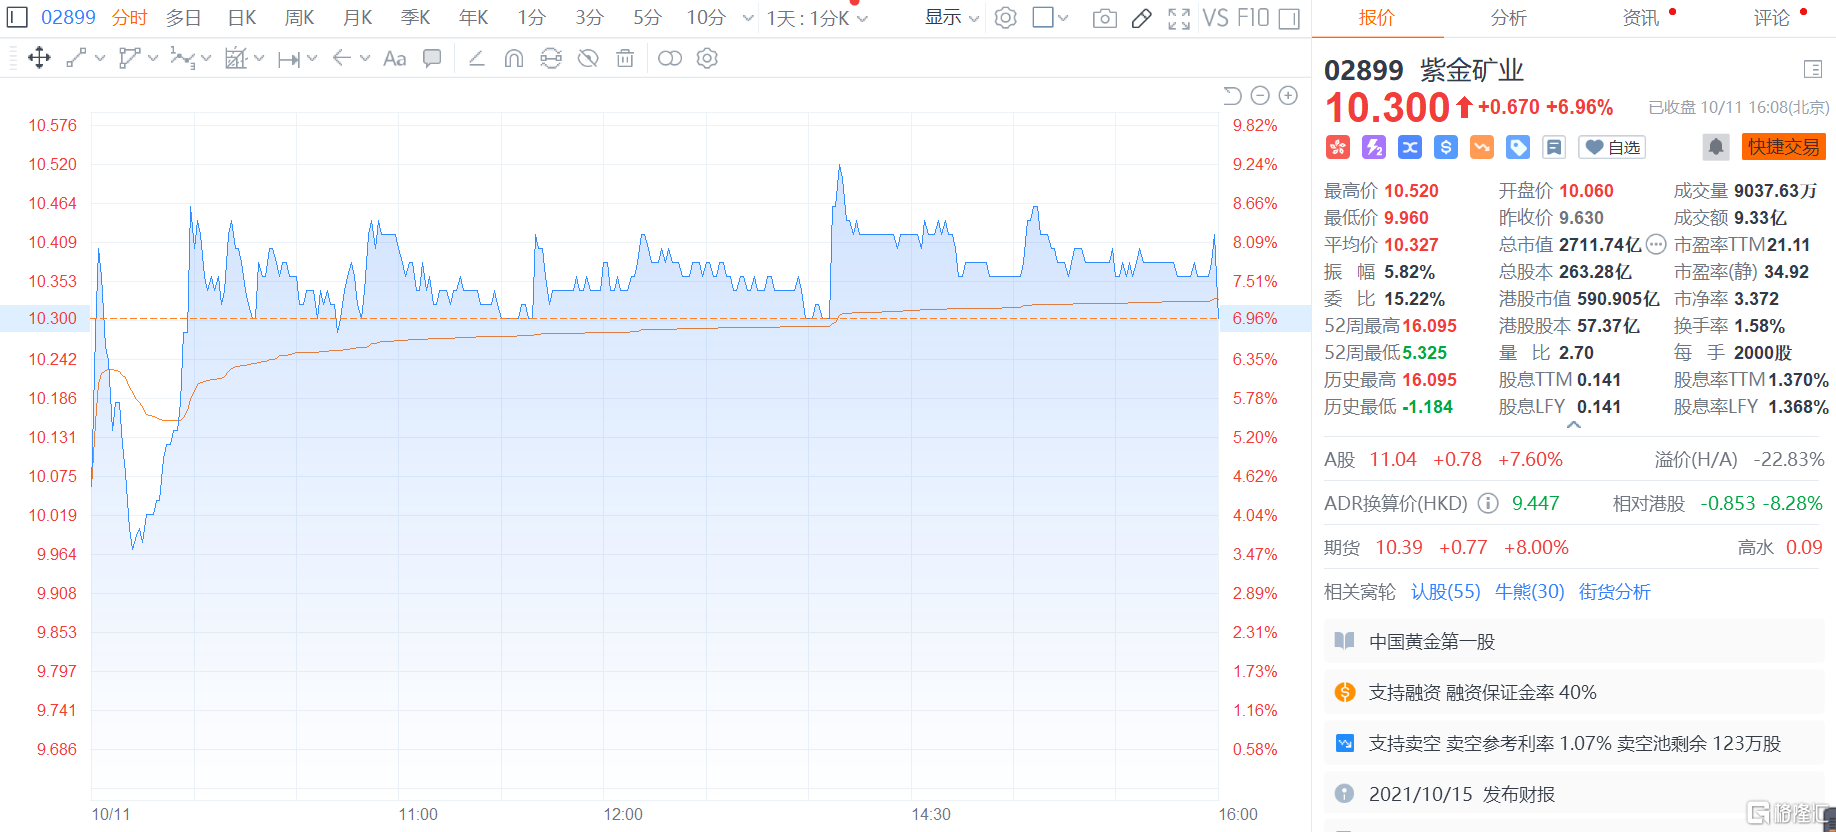1836x832 pixels.
Task: Open the 显示 display dropdown
Action: (x=951, y=18)
